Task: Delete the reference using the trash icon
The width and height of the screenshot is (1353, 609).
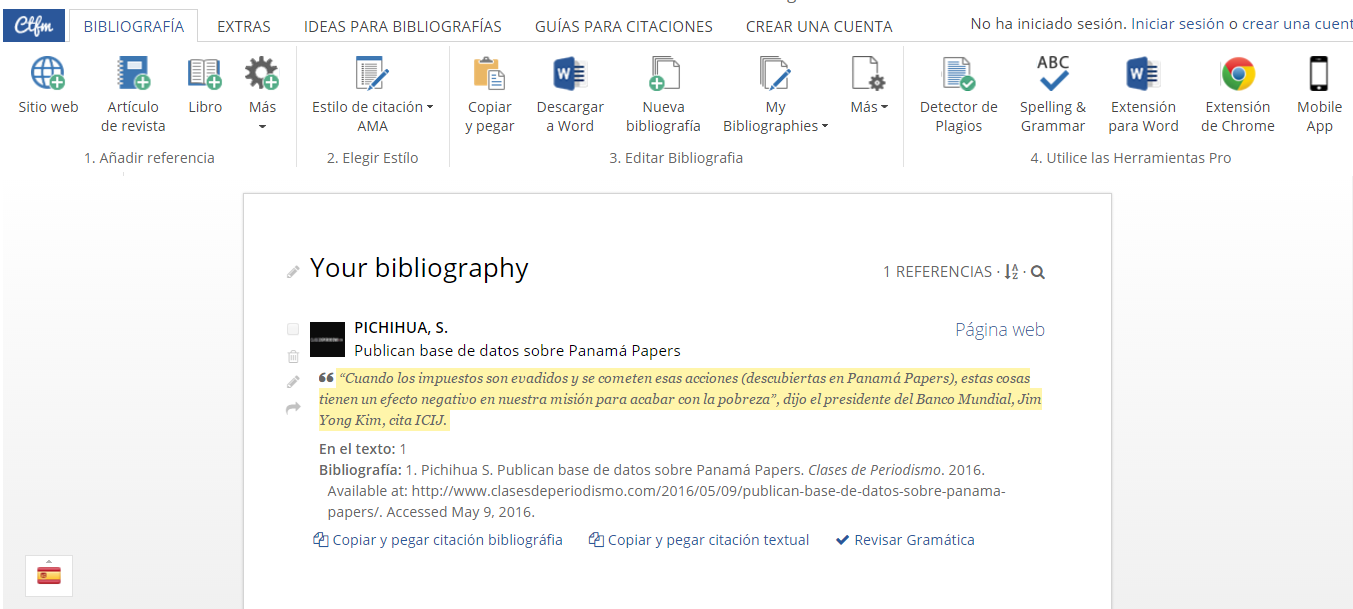Action: (293, 356)
